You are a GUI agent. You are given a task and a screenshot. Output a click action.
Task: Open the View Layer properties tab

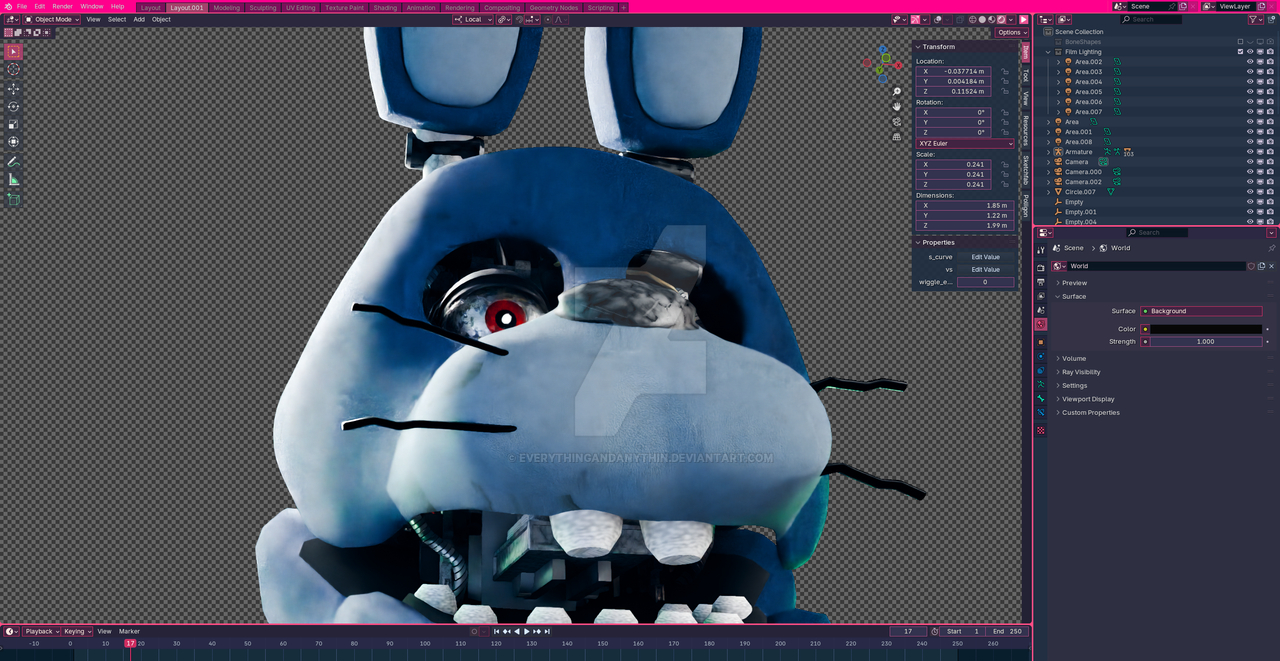(1041, 297)
